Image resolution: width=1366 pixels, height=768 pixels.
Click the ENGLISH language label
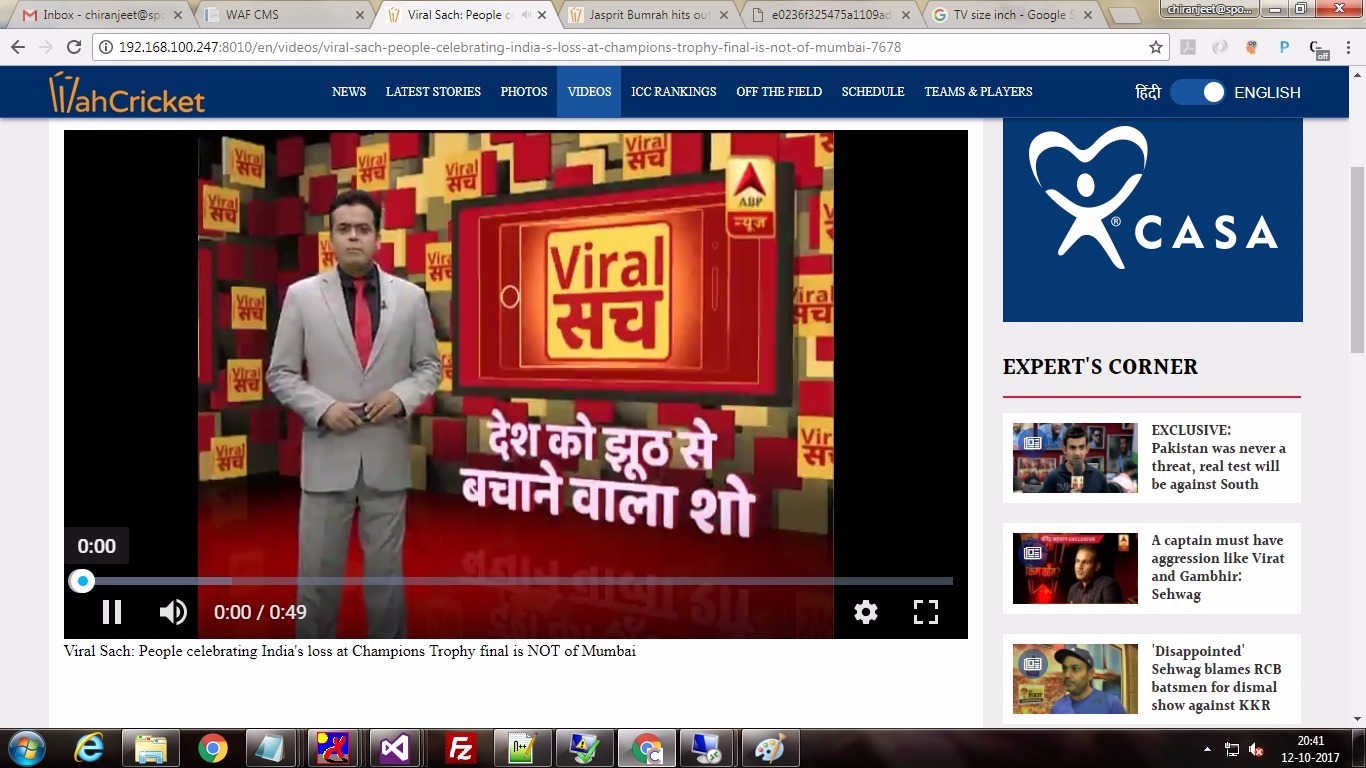pos(1267,92)
